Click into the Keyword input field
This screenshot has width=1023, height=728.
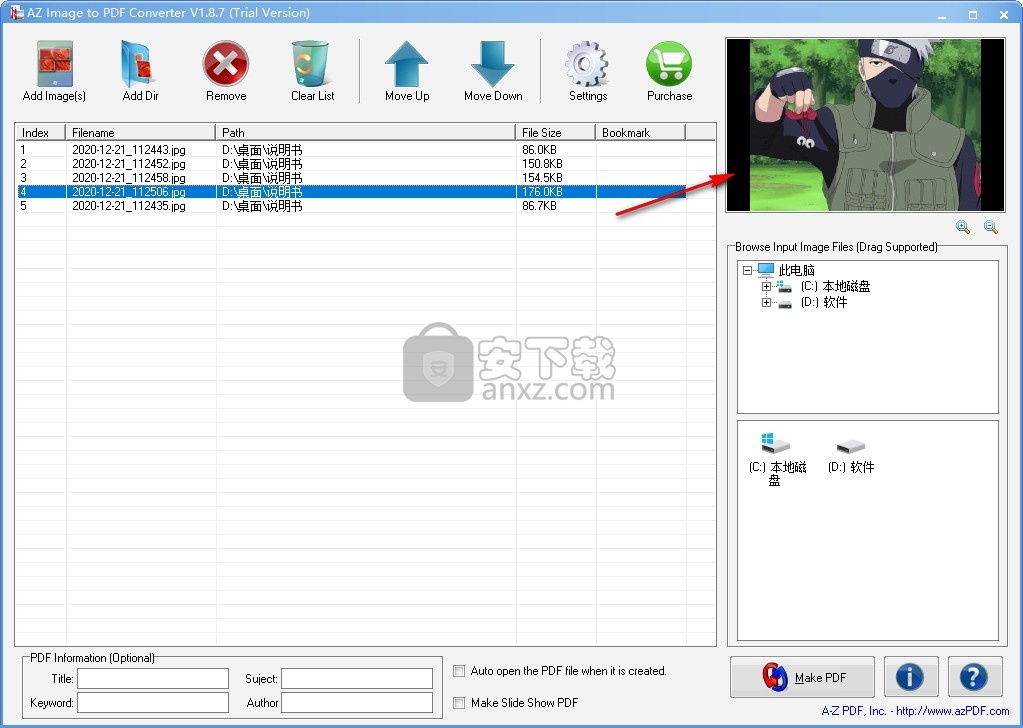click(153, 703)
